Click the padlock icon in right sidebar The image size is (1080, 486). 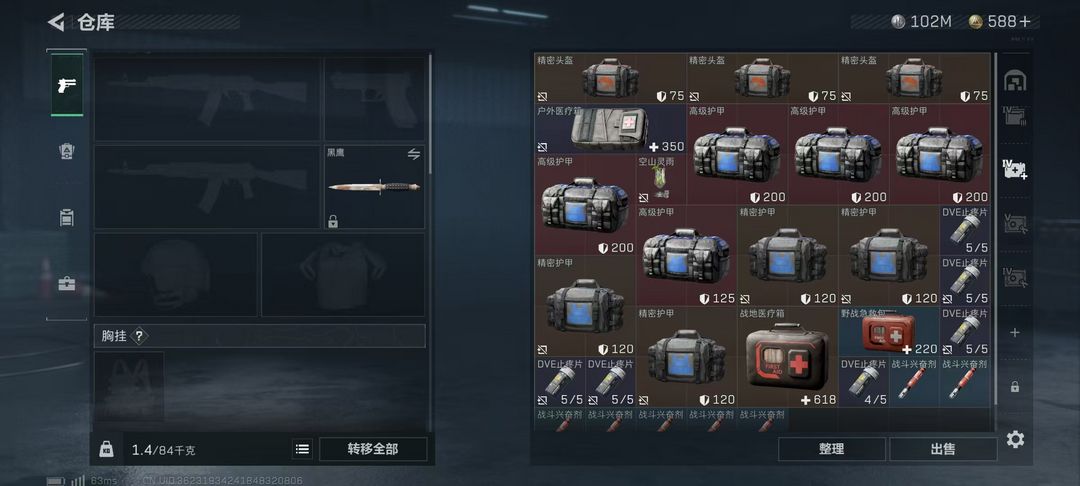tap(1015, 386)
